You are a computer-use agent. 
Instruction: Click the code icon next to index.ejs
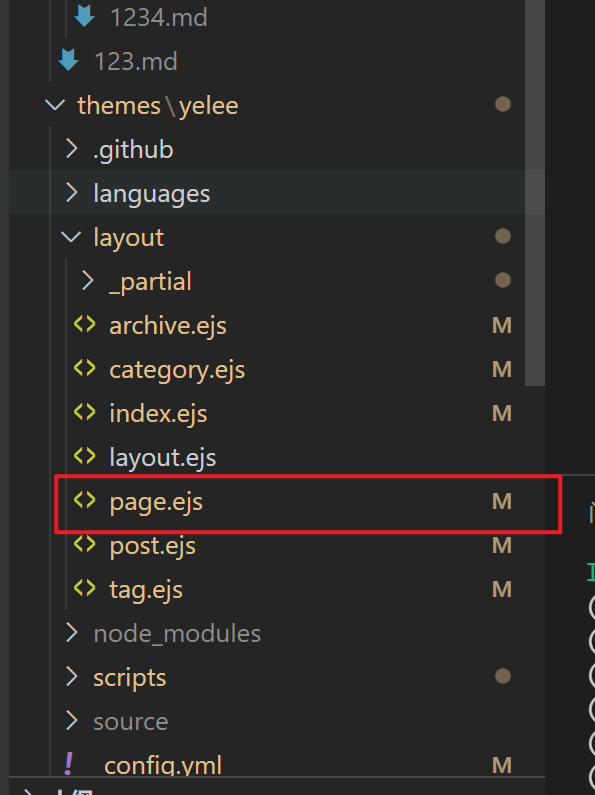[x=85, y=412]
